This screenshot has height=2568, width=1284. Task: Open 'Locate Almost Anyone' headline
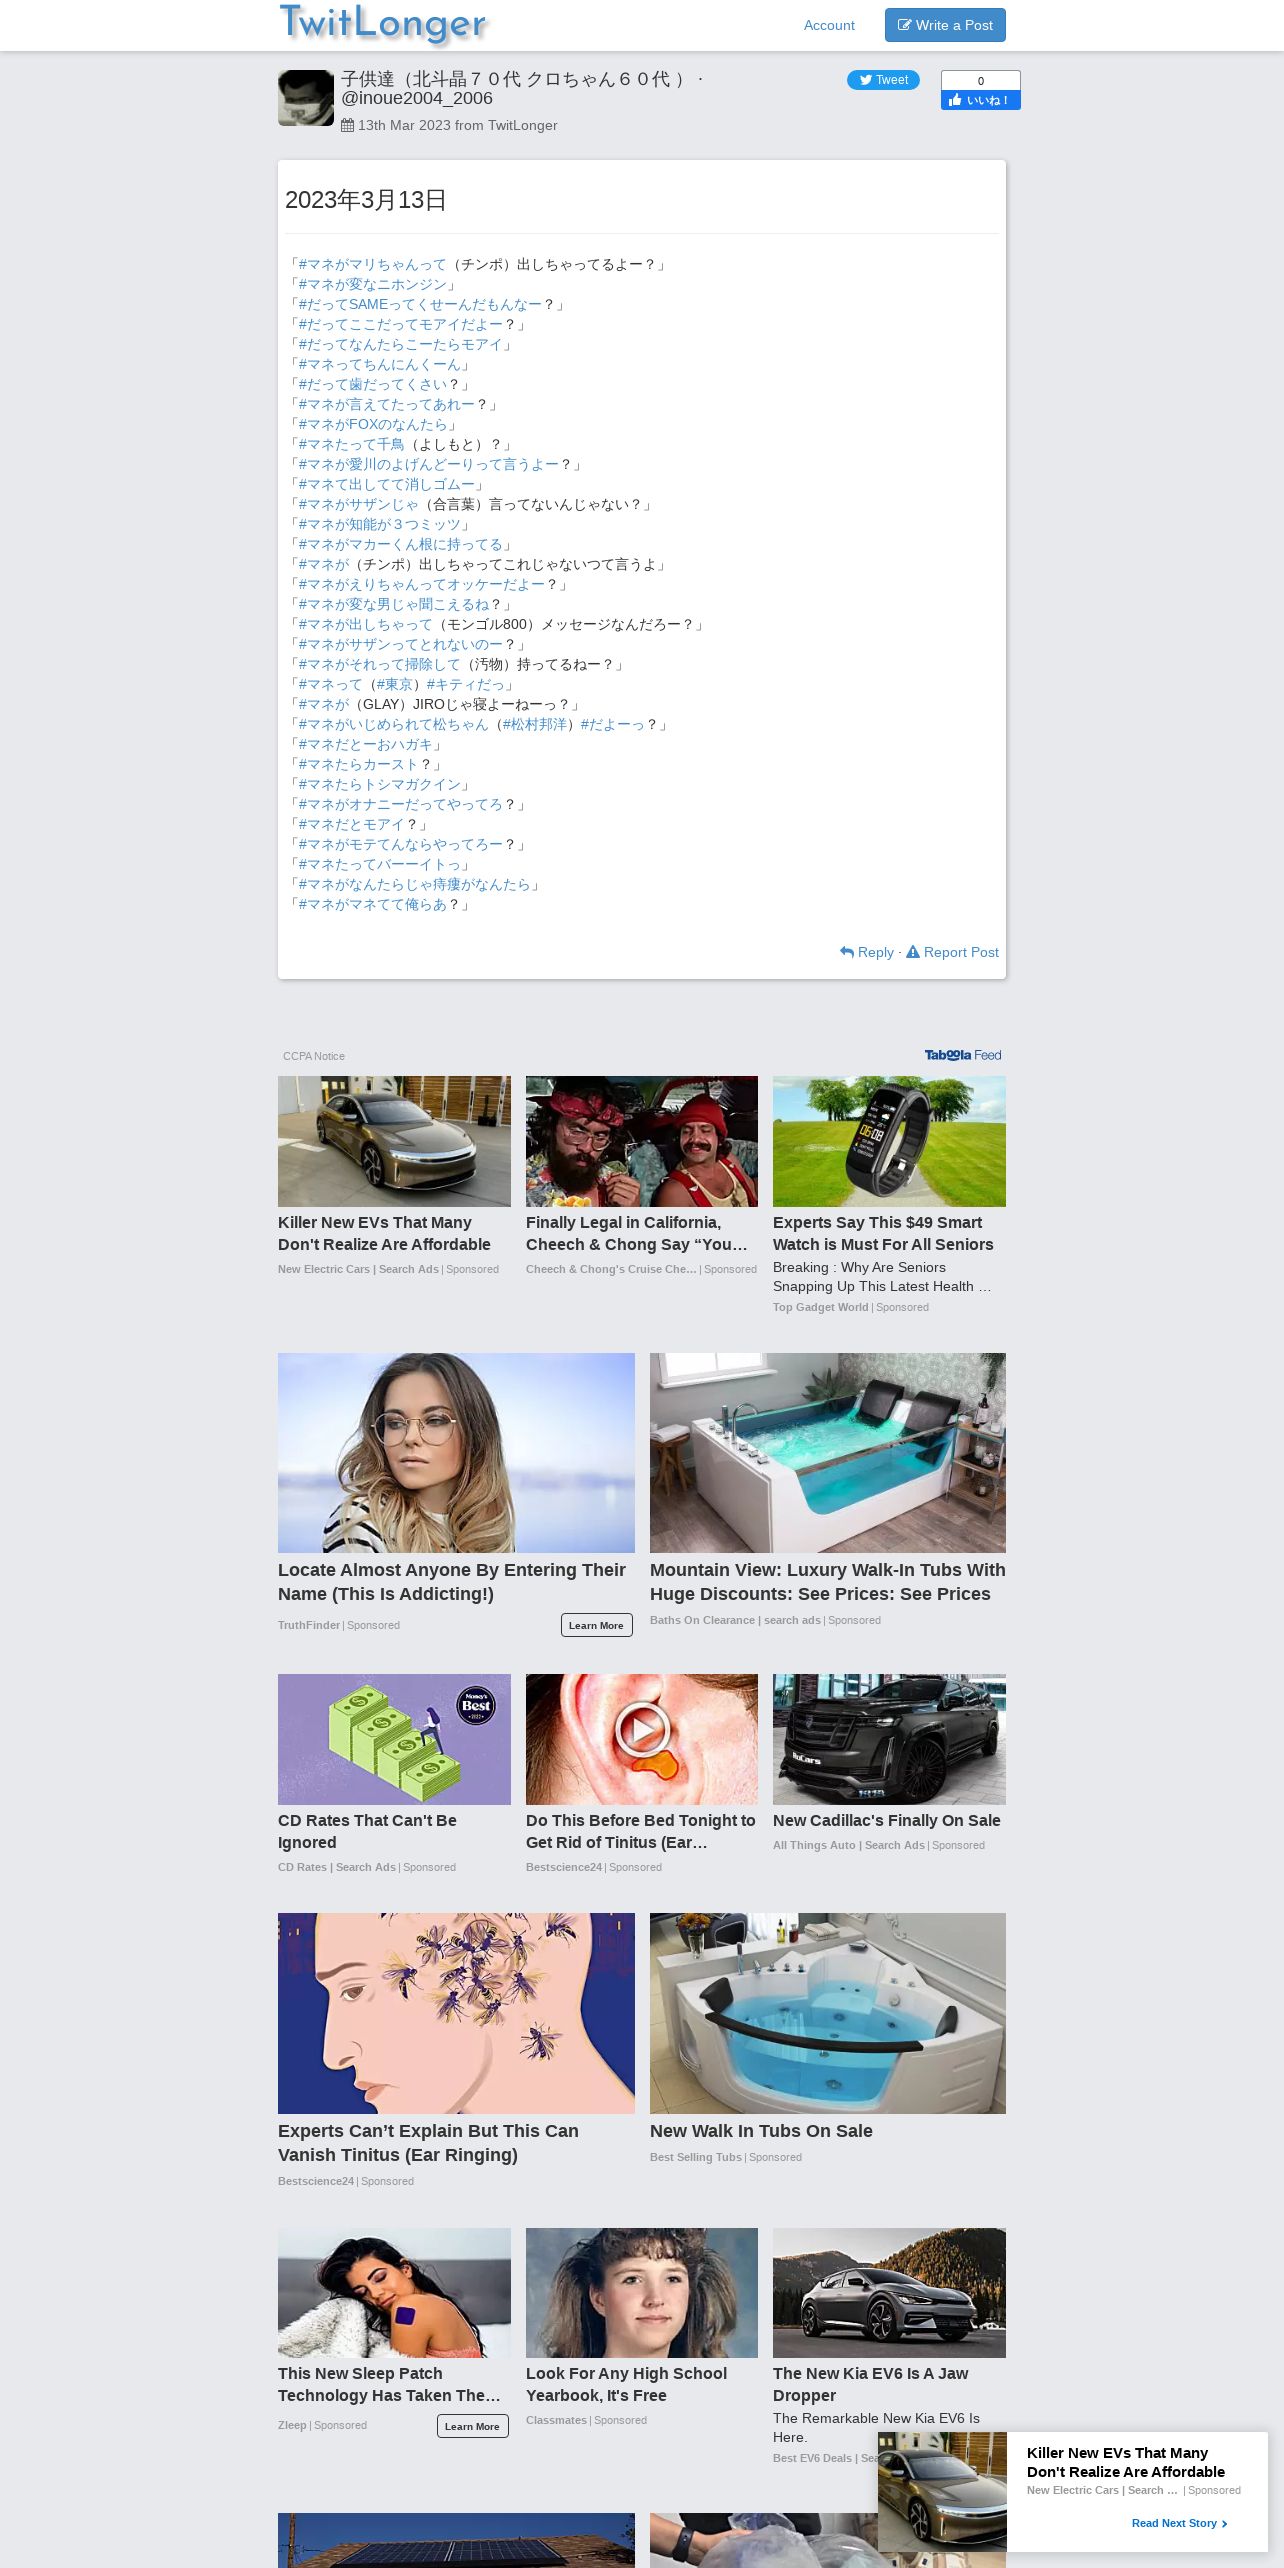point(452,1582)
